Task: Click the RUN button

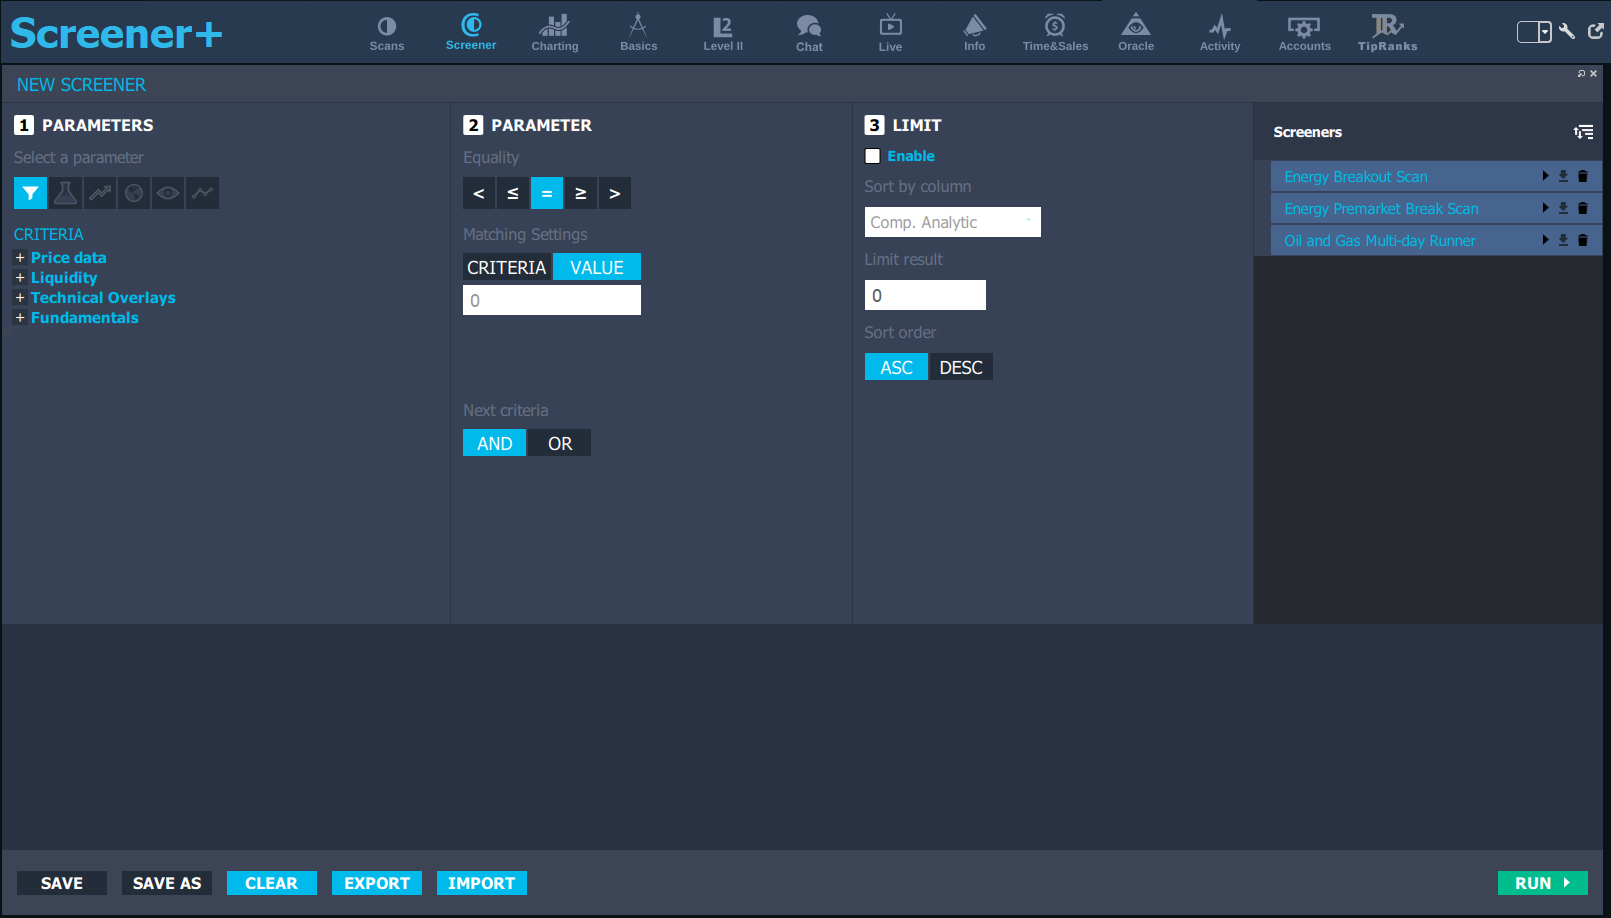Action: pos(1541,883)
